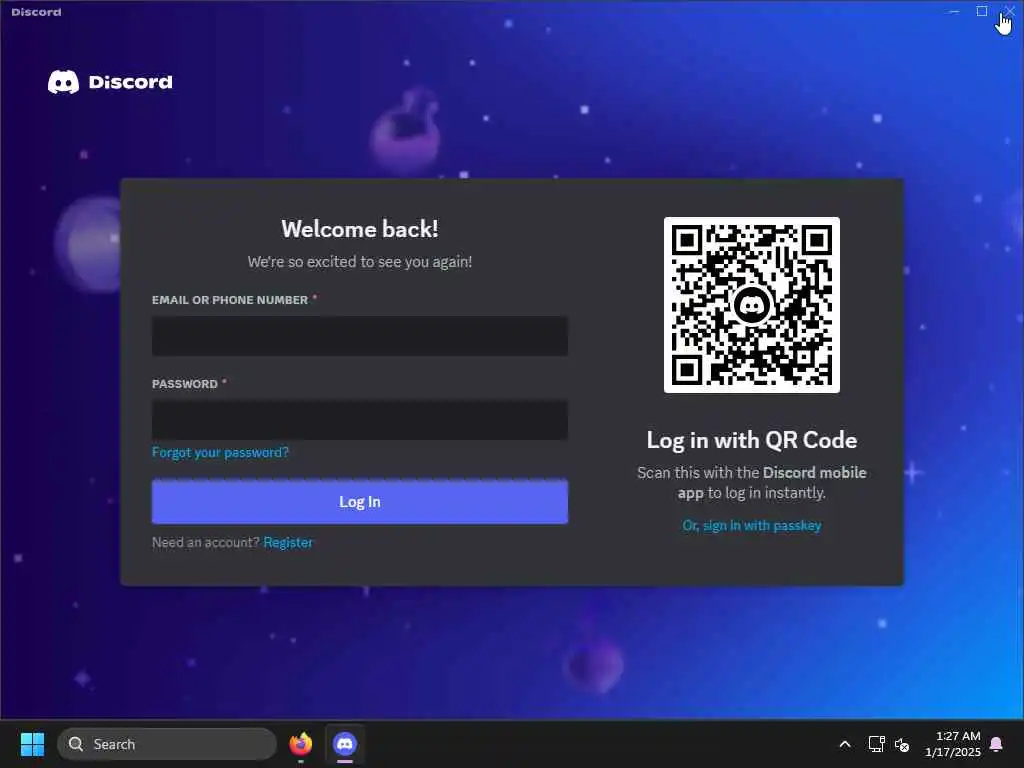Click the QR code image
1024x768 pixels.
752,305
